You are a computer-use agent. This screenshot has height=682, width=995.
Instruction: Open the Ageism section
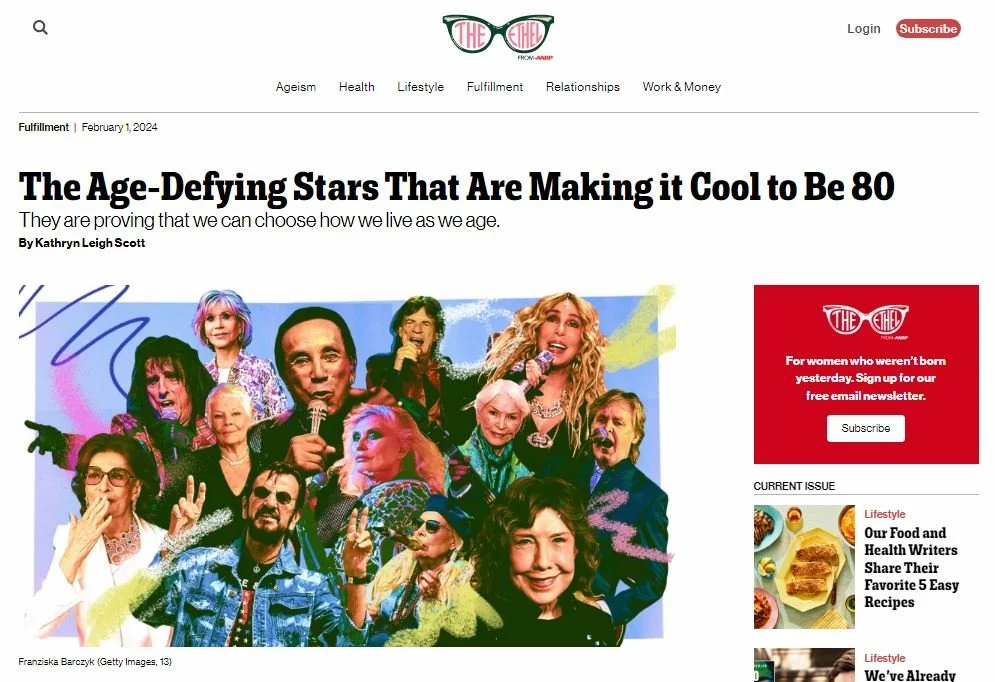(x=296, y=87)
